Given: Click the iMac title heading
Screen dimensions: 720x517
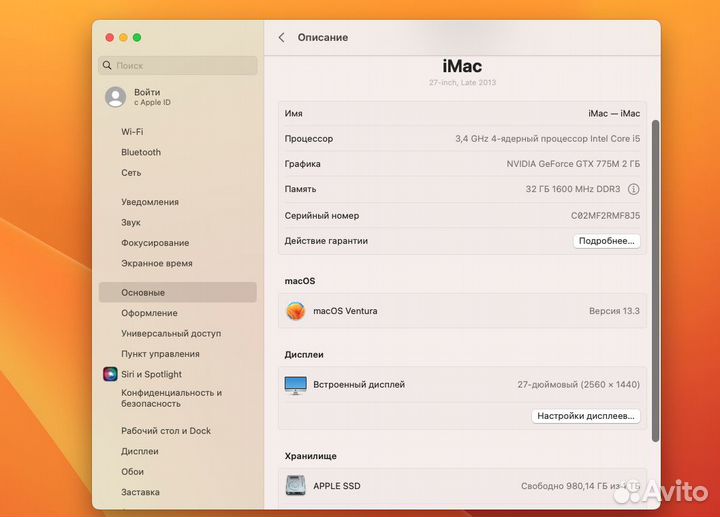Looking at the screenshot, I should pos(462,66).
